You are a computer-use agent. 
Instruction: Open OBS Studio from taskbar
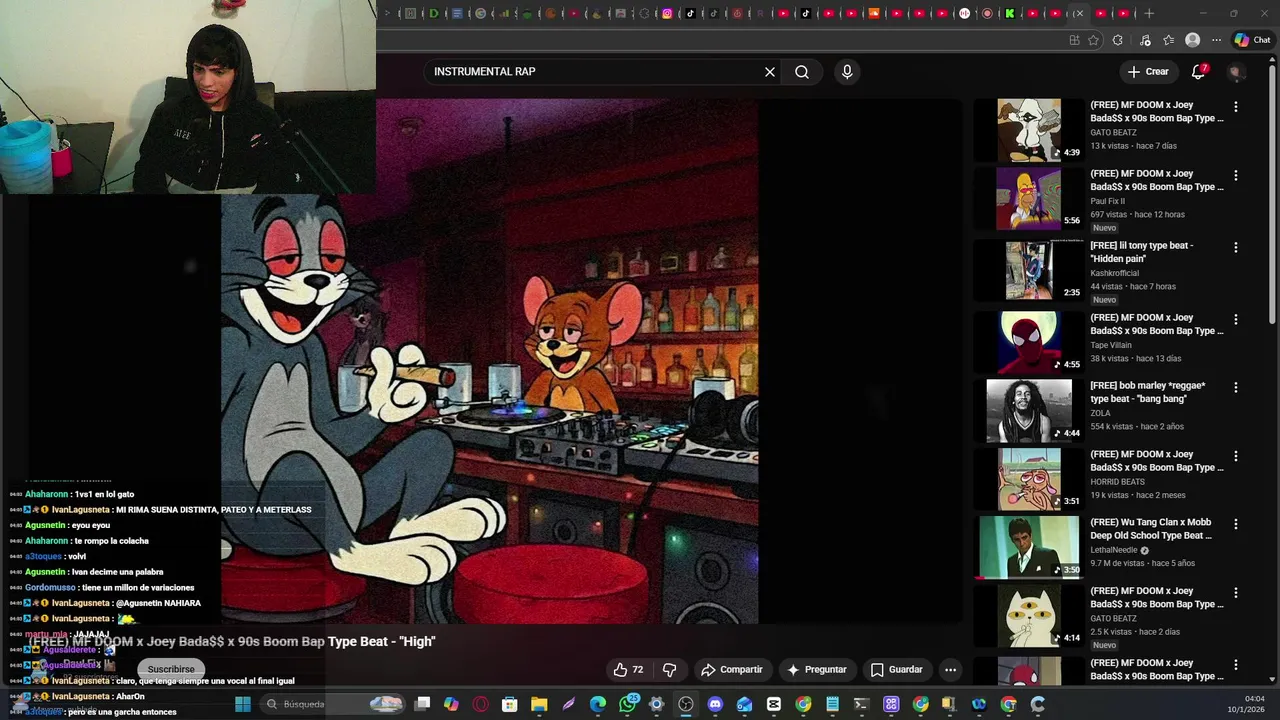(x=686, y=704)
